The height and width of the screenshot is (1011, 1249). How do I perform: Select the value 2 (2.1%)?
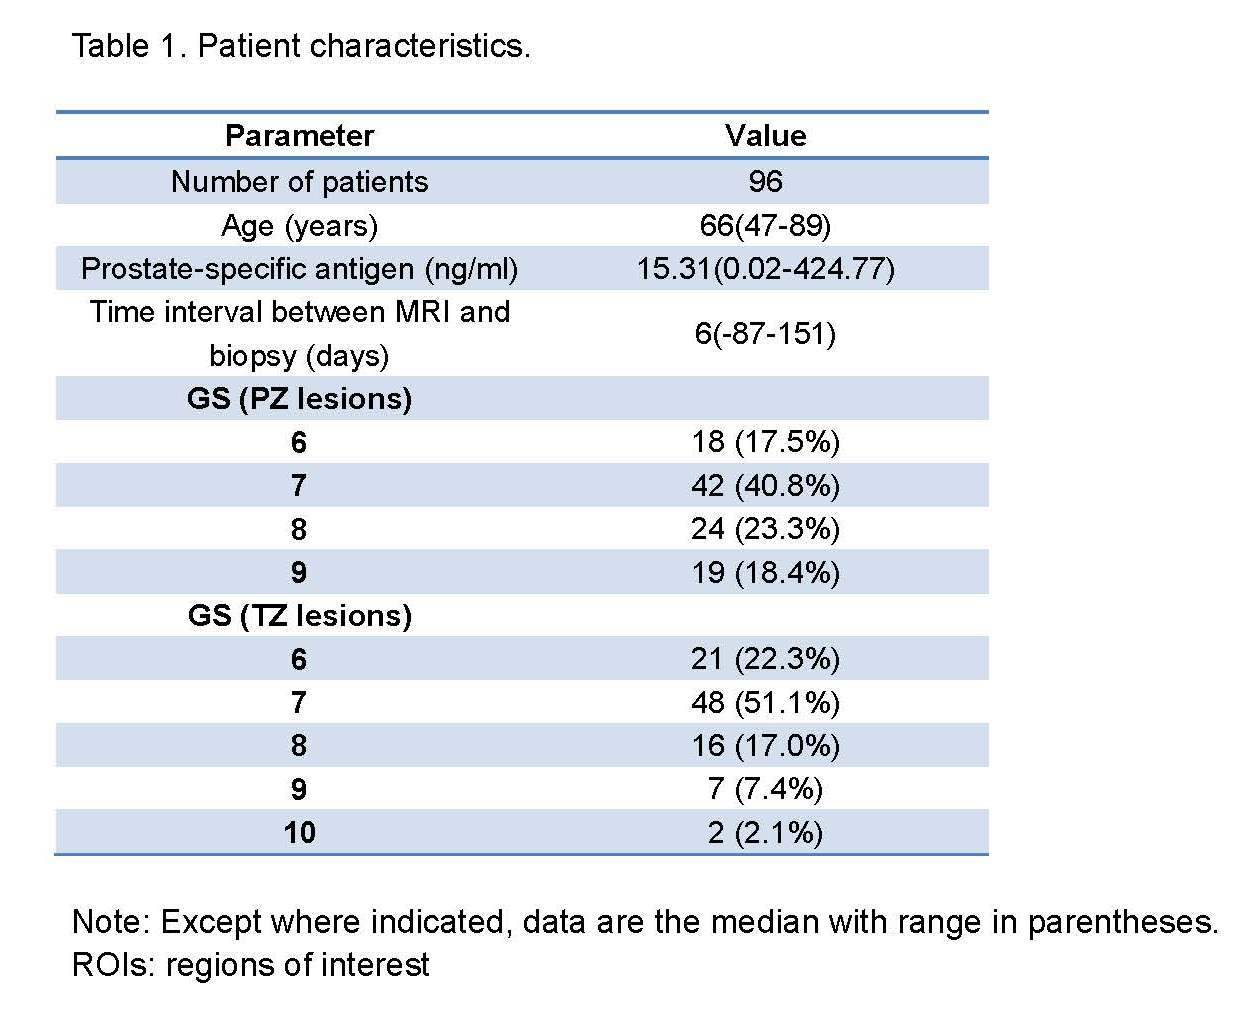point(765,832)
